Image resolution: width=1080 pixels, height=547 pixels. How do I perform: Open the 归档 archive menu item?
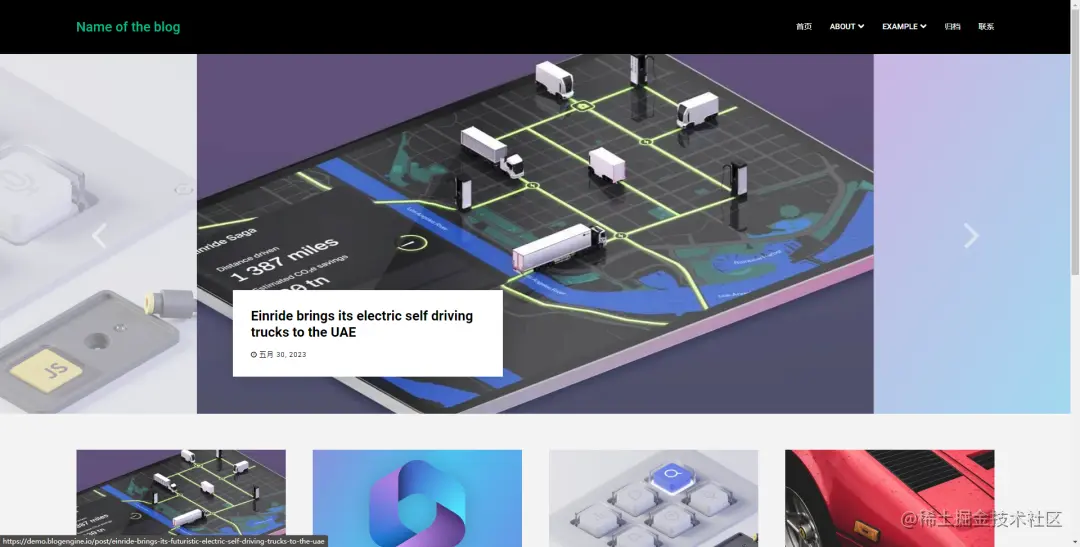click(x=953, y=26)
